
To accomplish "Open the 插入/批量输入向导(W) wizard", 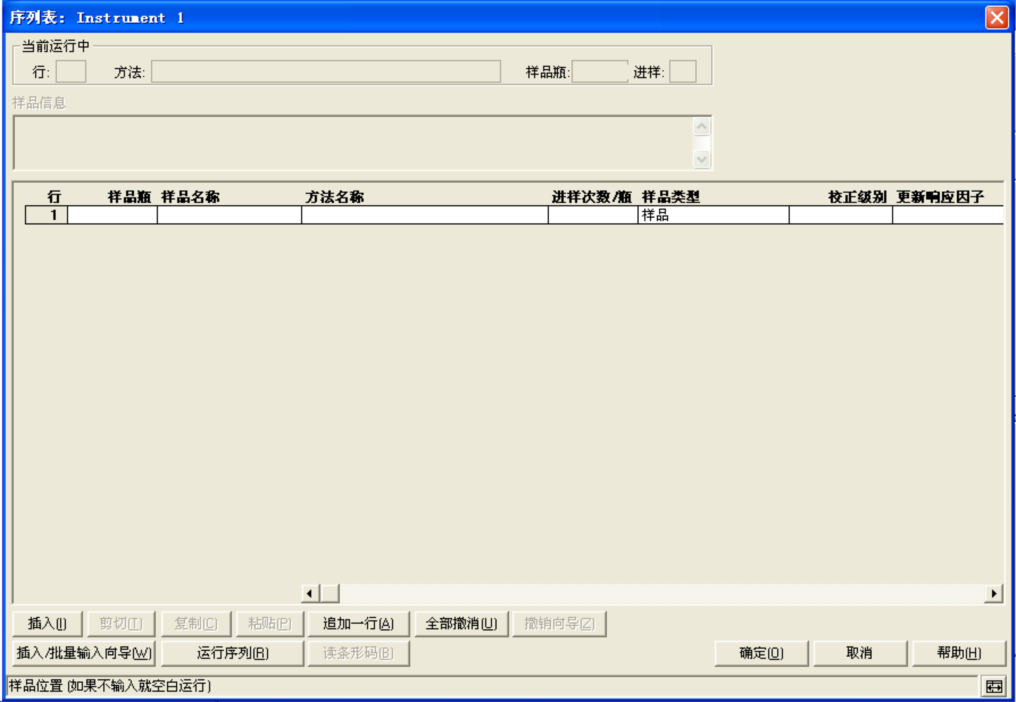I will coord(82,653).
